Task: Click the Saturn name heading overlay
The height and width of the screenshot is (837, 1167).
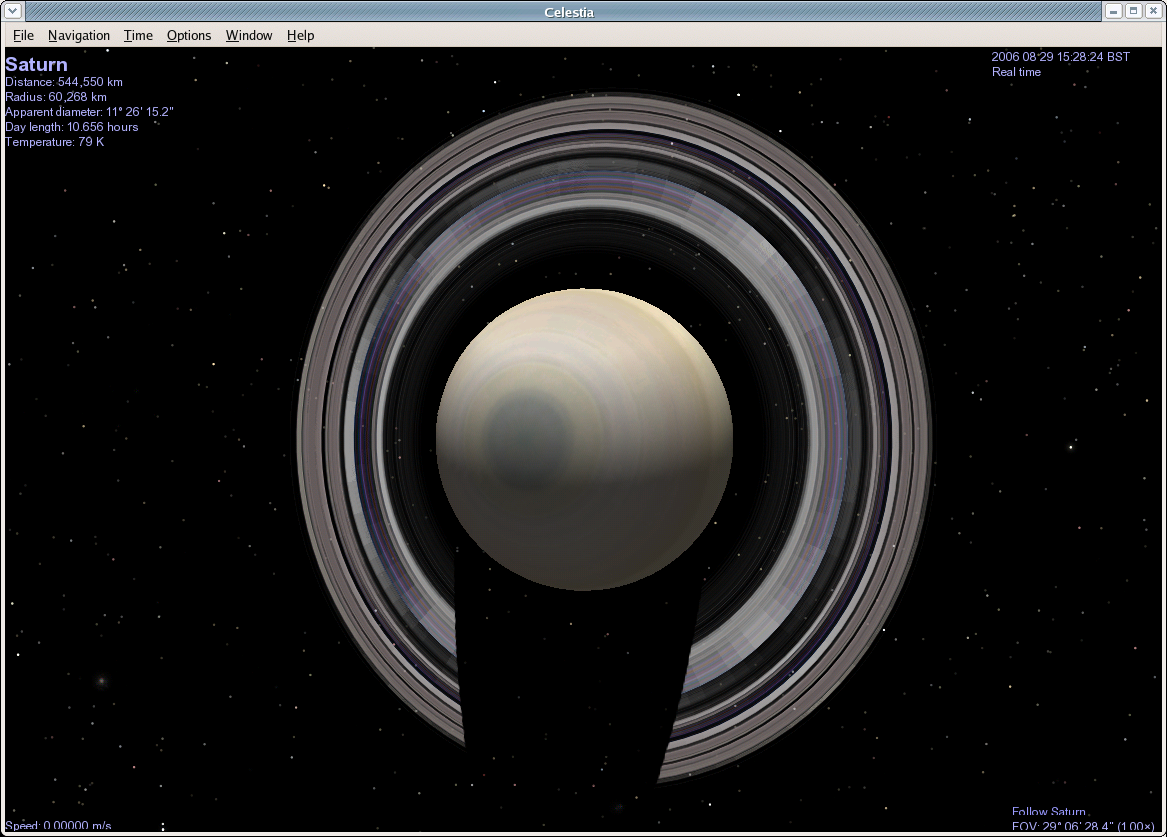Action: pyautogui.click(x=37, y=65)
